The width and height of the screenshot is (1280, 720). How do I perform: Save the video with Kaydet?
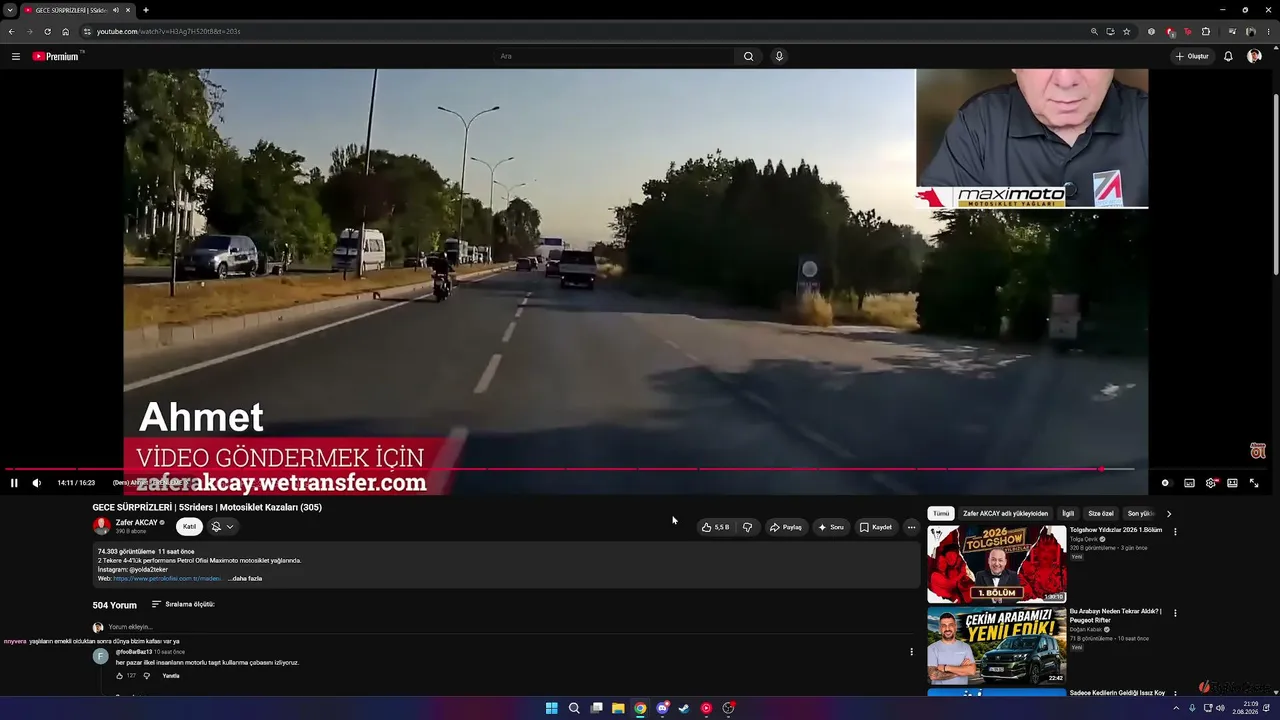[876, 527]
